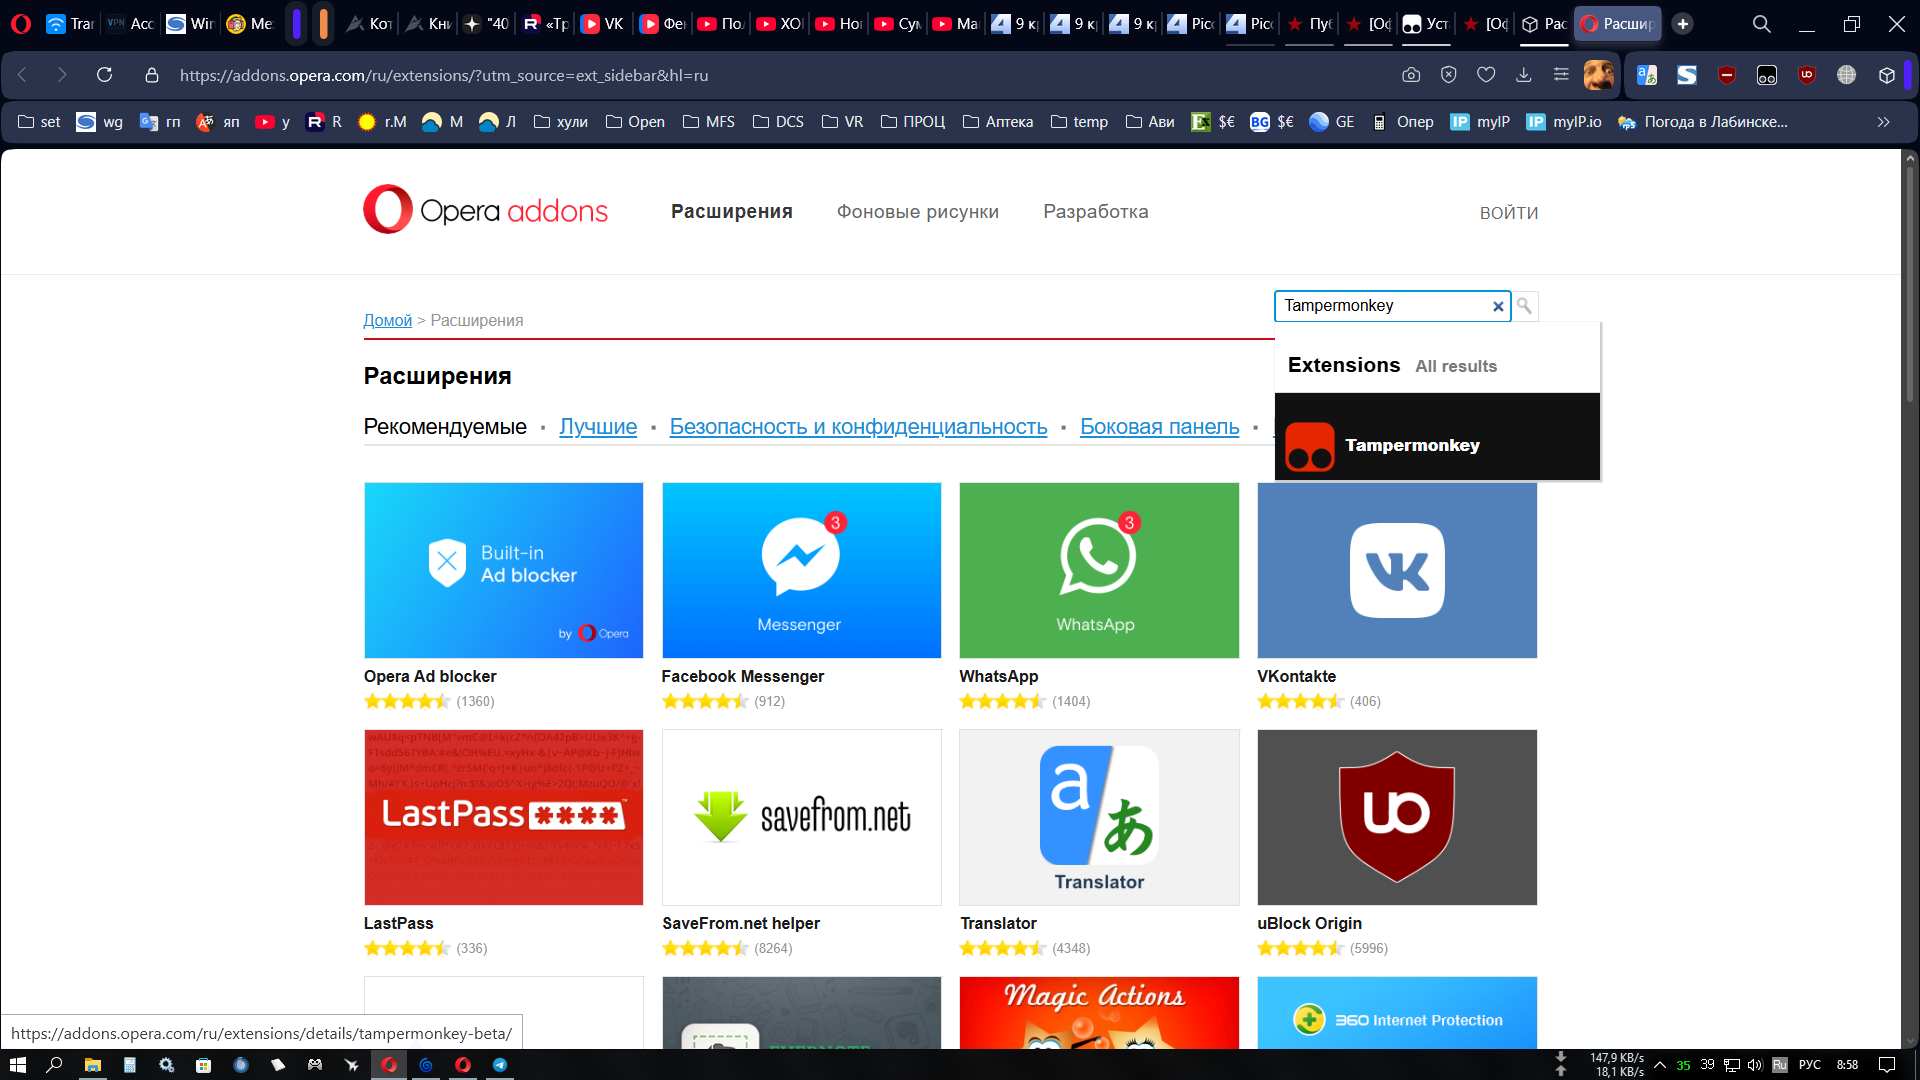The height and width of the screenshot is (1080, 1920).
Task: Switch to Фоновые рисунки section
Action: (x=917, y=212)
